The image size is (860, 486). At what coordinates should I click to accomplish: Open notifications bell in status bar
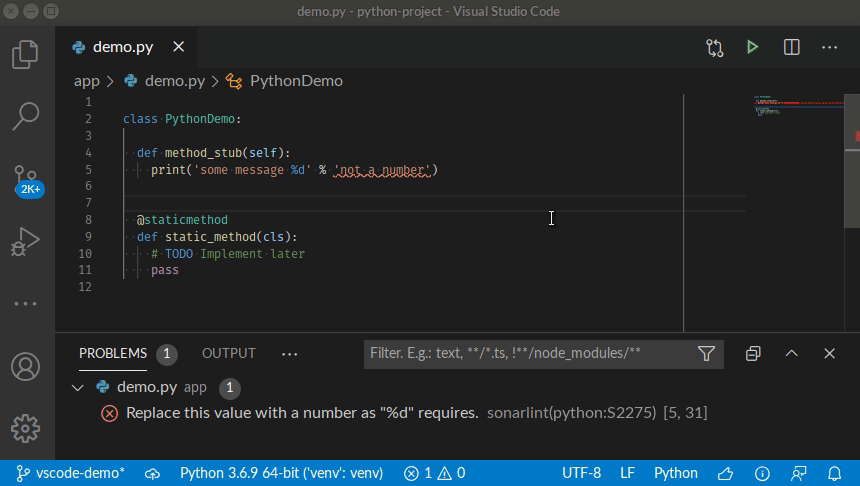tap(834, 473)
